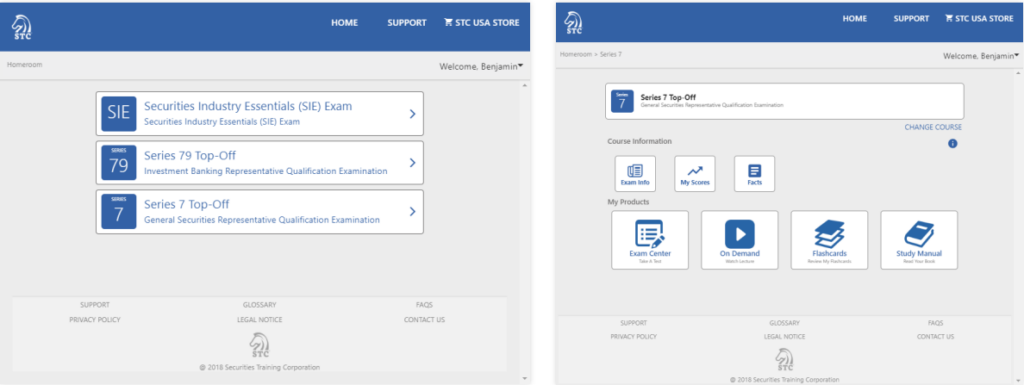Image resolution: width=1024 pixels, height=385 pixels.
Task: View Exam Info in Course Information
Action: (x=635, y=174)
